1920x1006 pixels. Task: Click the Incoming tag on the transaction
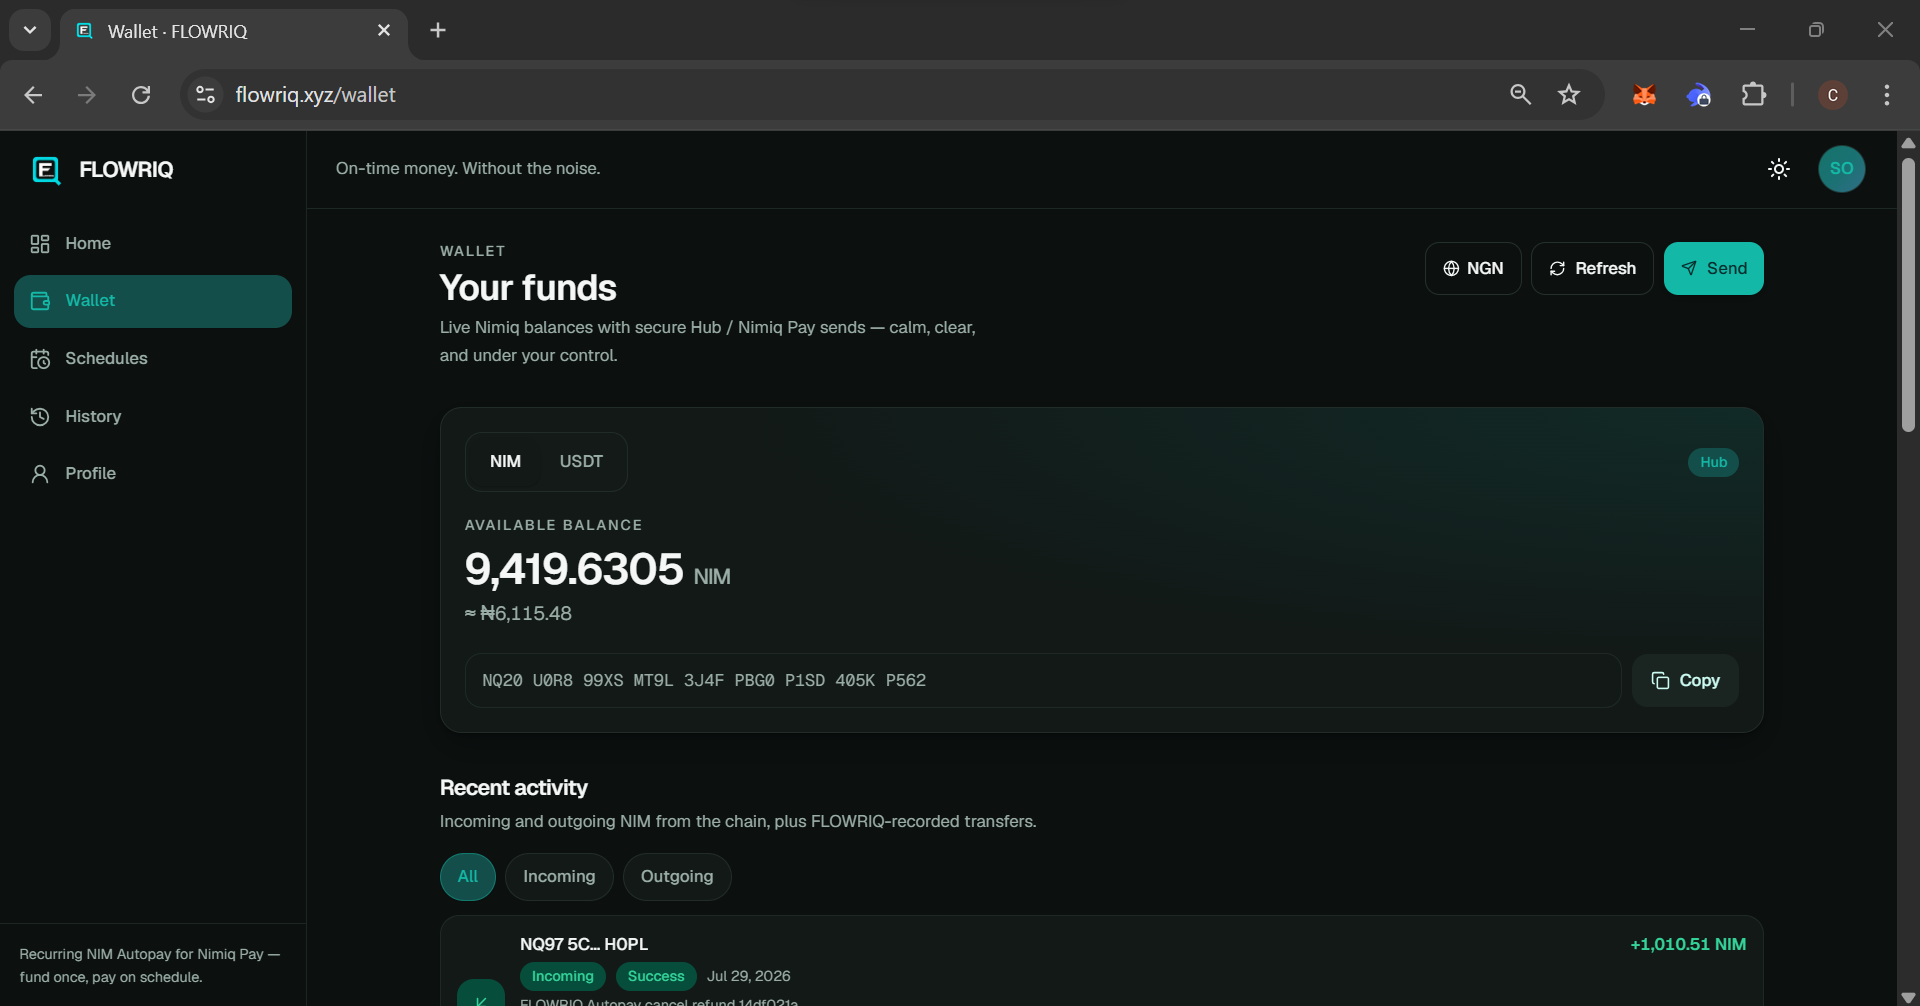(562, 976)
